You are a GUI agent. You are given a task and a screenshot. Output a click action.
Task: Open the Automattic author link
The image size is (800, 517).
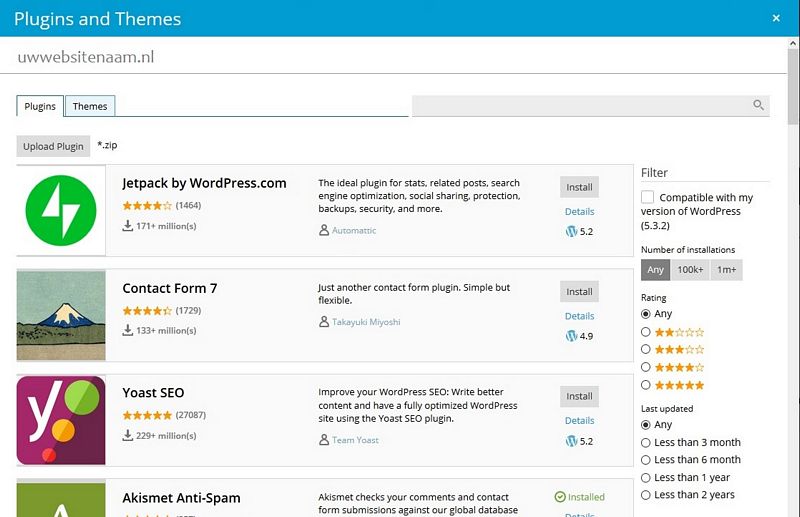point(354,230)
